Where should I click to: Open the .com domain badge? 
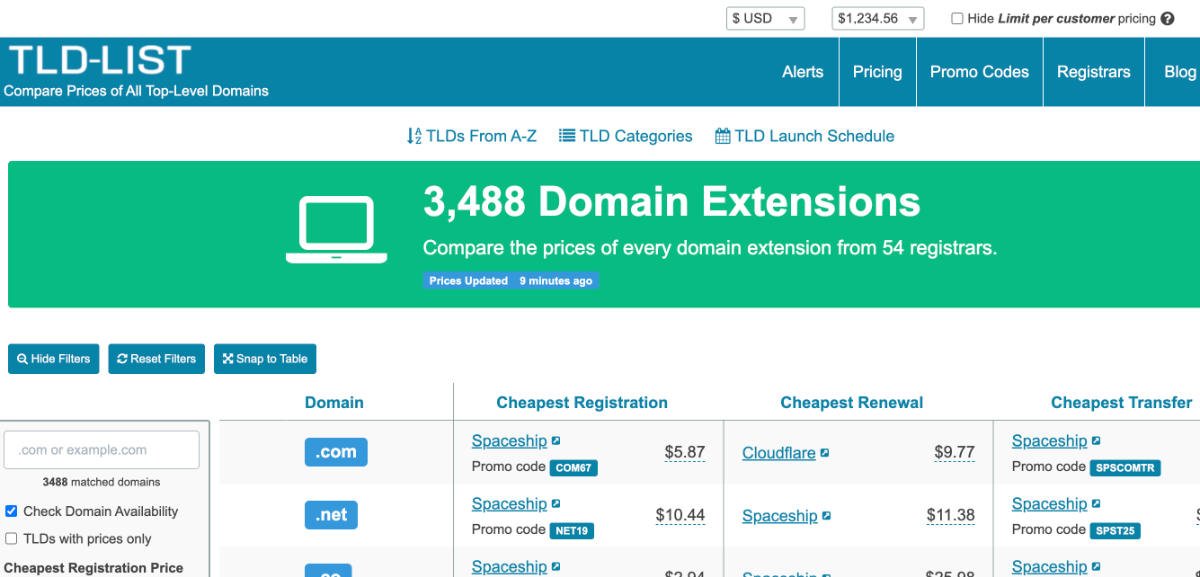click(336, 452)
